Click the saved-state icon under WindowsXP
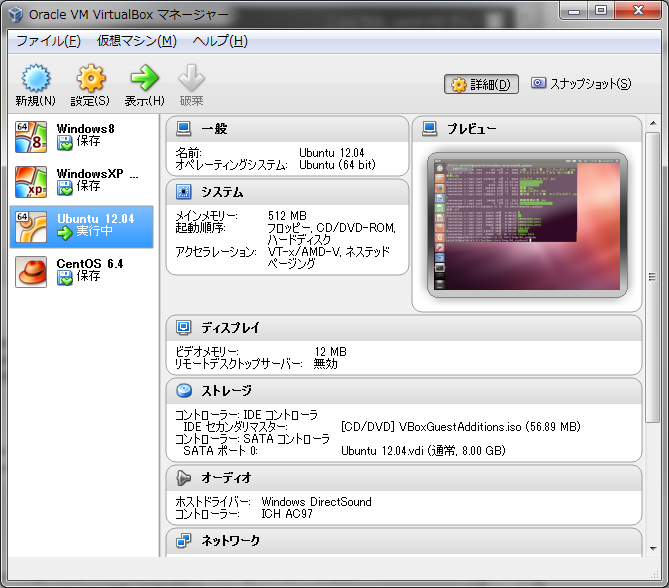Screen dimensions: 669x588 point(65,188)
